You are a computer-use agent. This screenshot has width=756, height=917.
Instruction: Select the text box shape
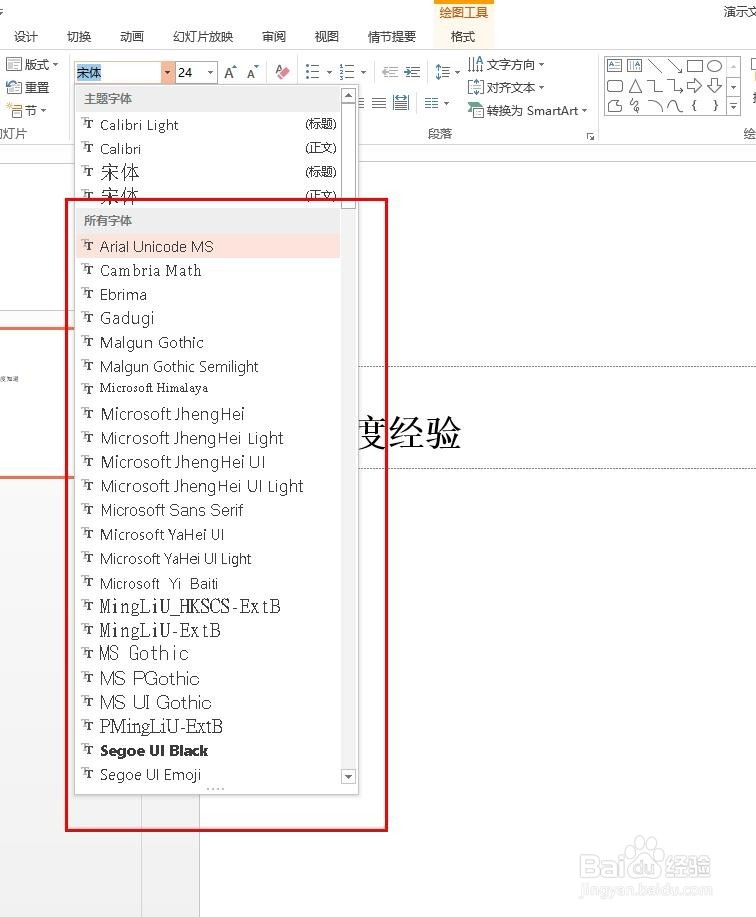614,66
